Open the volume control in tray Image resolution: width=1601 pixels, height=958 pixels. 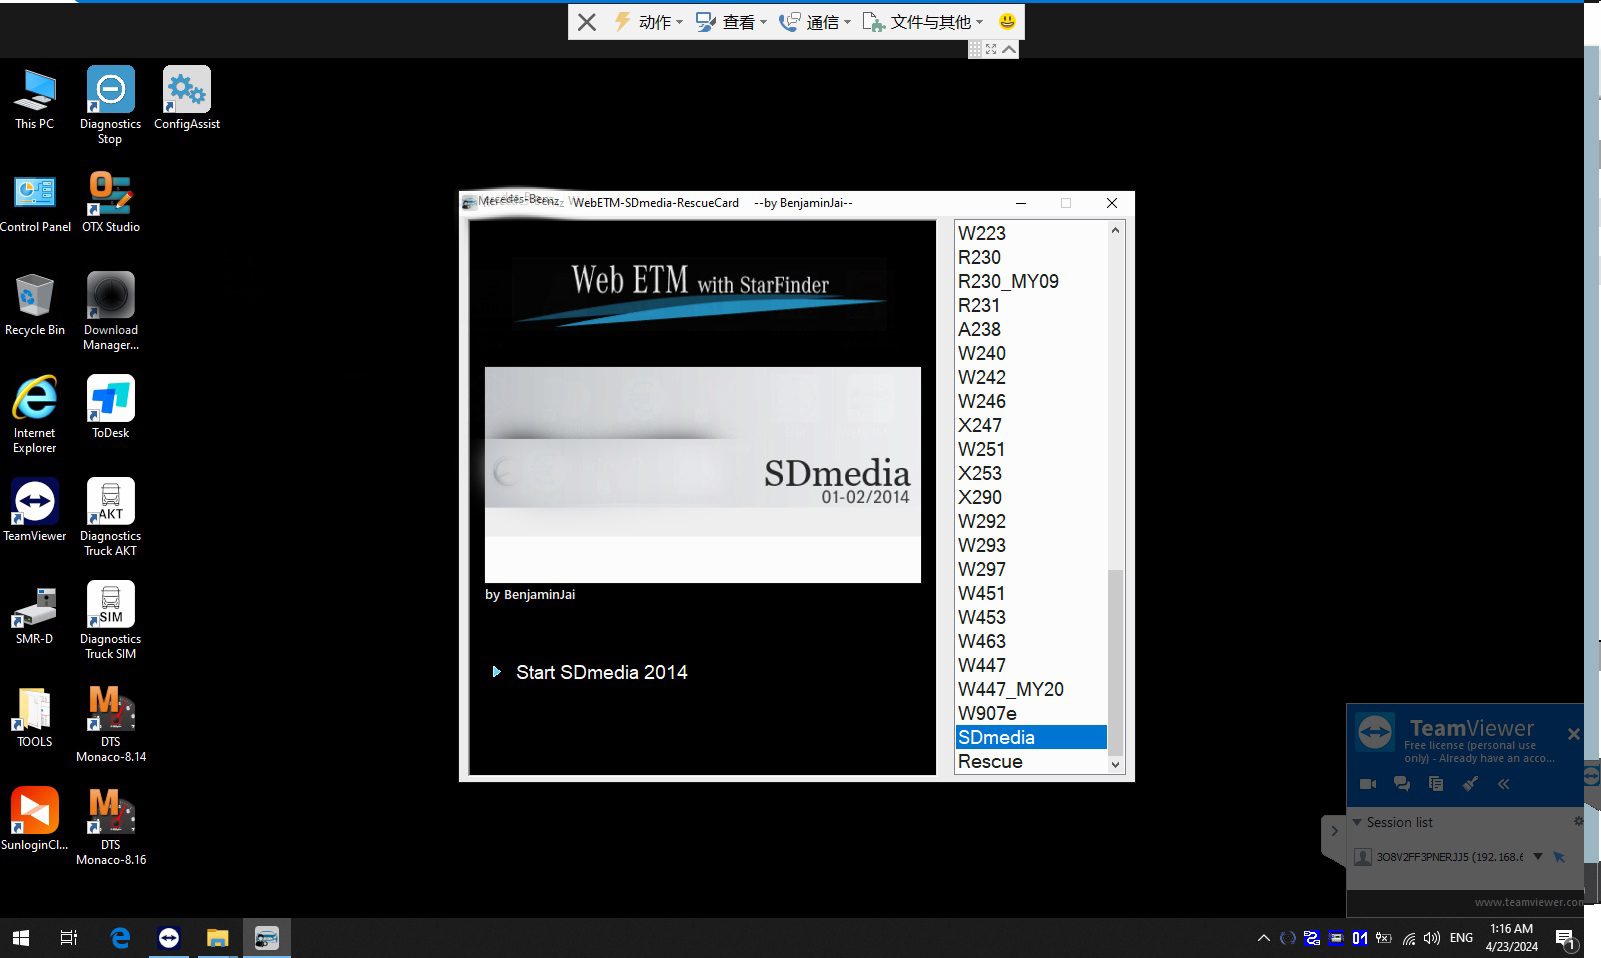1432,938
